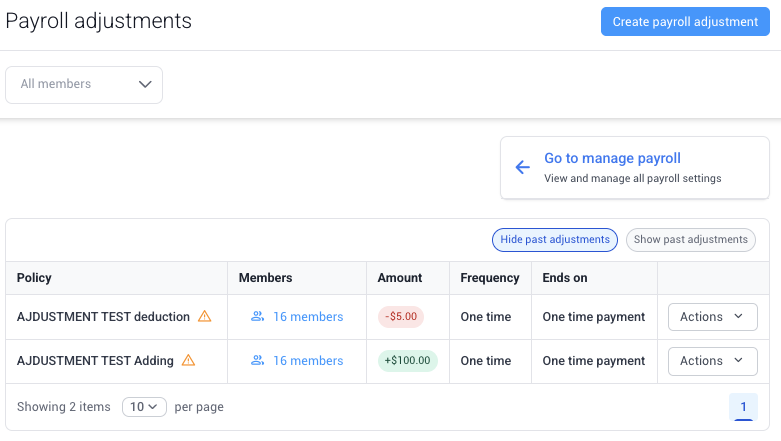Click members icon in the deduction row

tap(257, 316)
